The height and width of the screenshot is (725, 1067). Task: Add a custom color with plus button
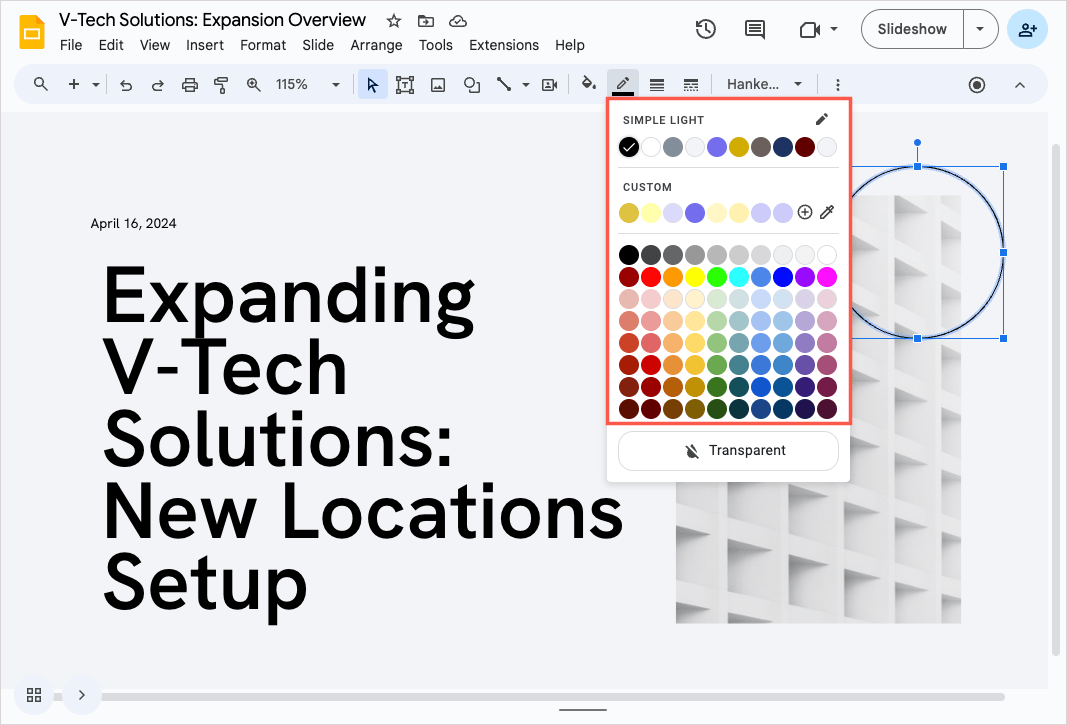[x=805, y=212]
